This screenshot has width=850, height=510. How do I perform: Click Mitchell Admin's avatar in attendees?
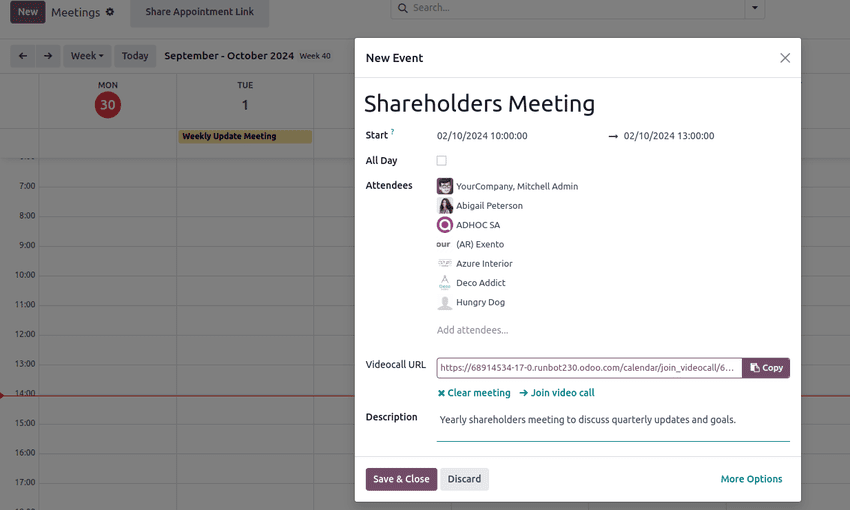coord(445,186)
